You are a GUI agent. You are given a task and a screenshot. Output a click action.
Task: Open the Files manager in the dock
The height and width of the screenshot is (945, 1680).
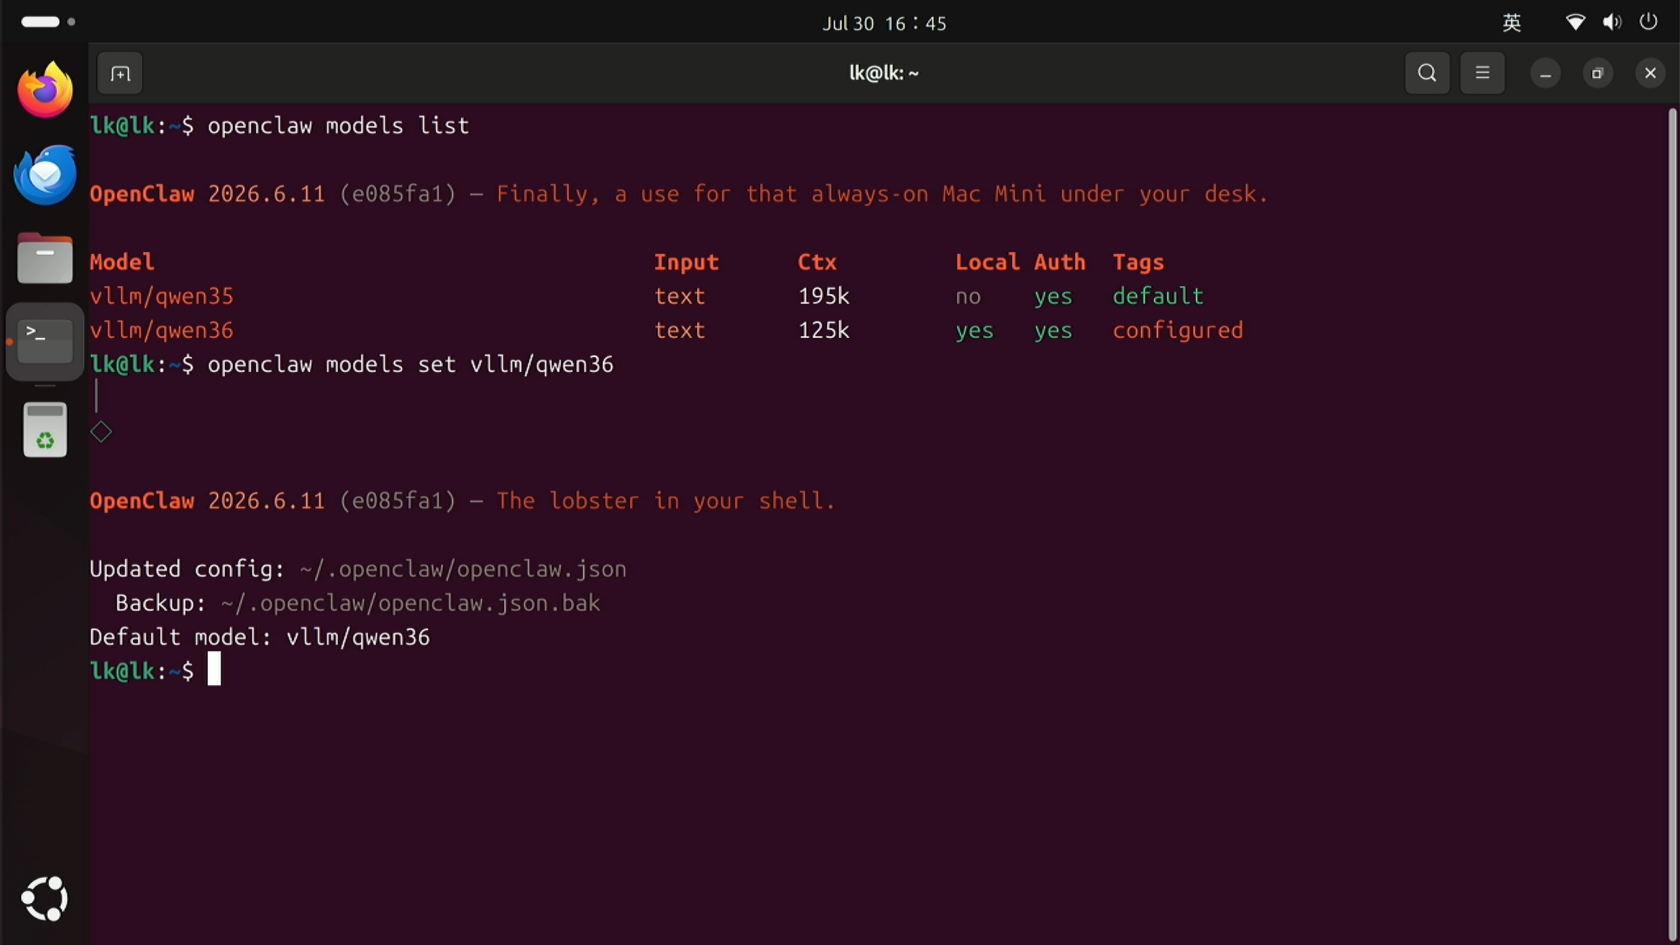pyautogui.click(x=45, y=259)
